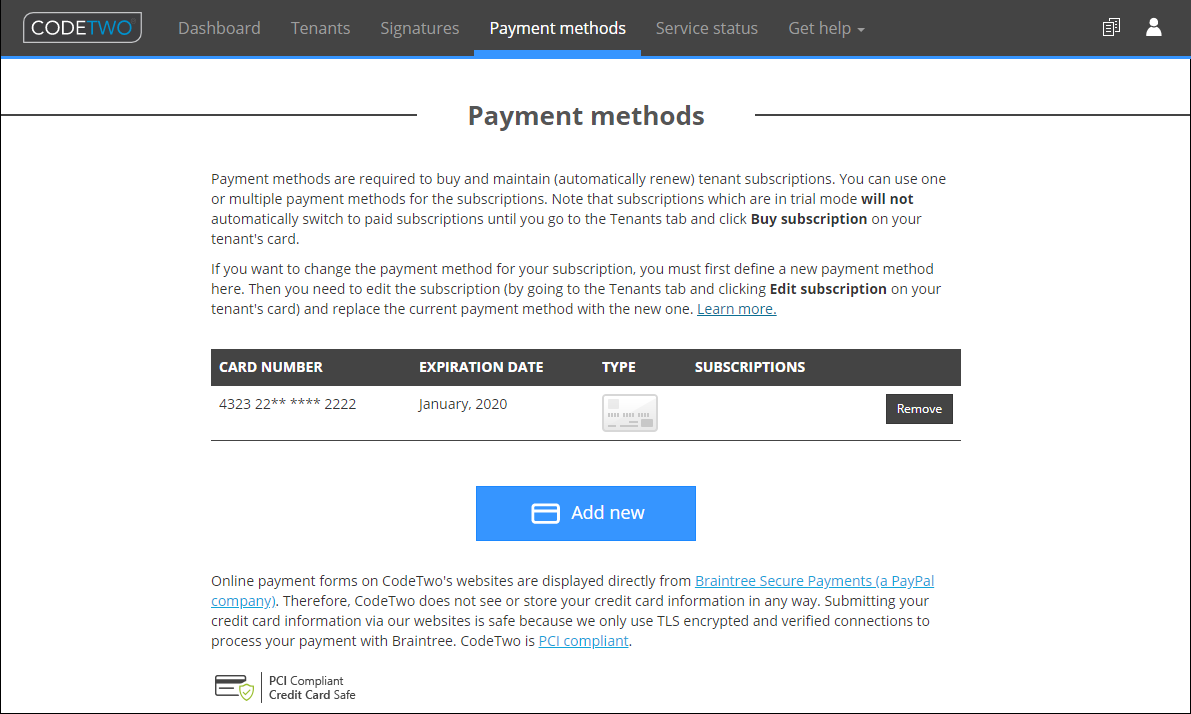Open the documents icon in header
The height and width of the screenshot is (714, 1191).
(x=1111, y=28)
